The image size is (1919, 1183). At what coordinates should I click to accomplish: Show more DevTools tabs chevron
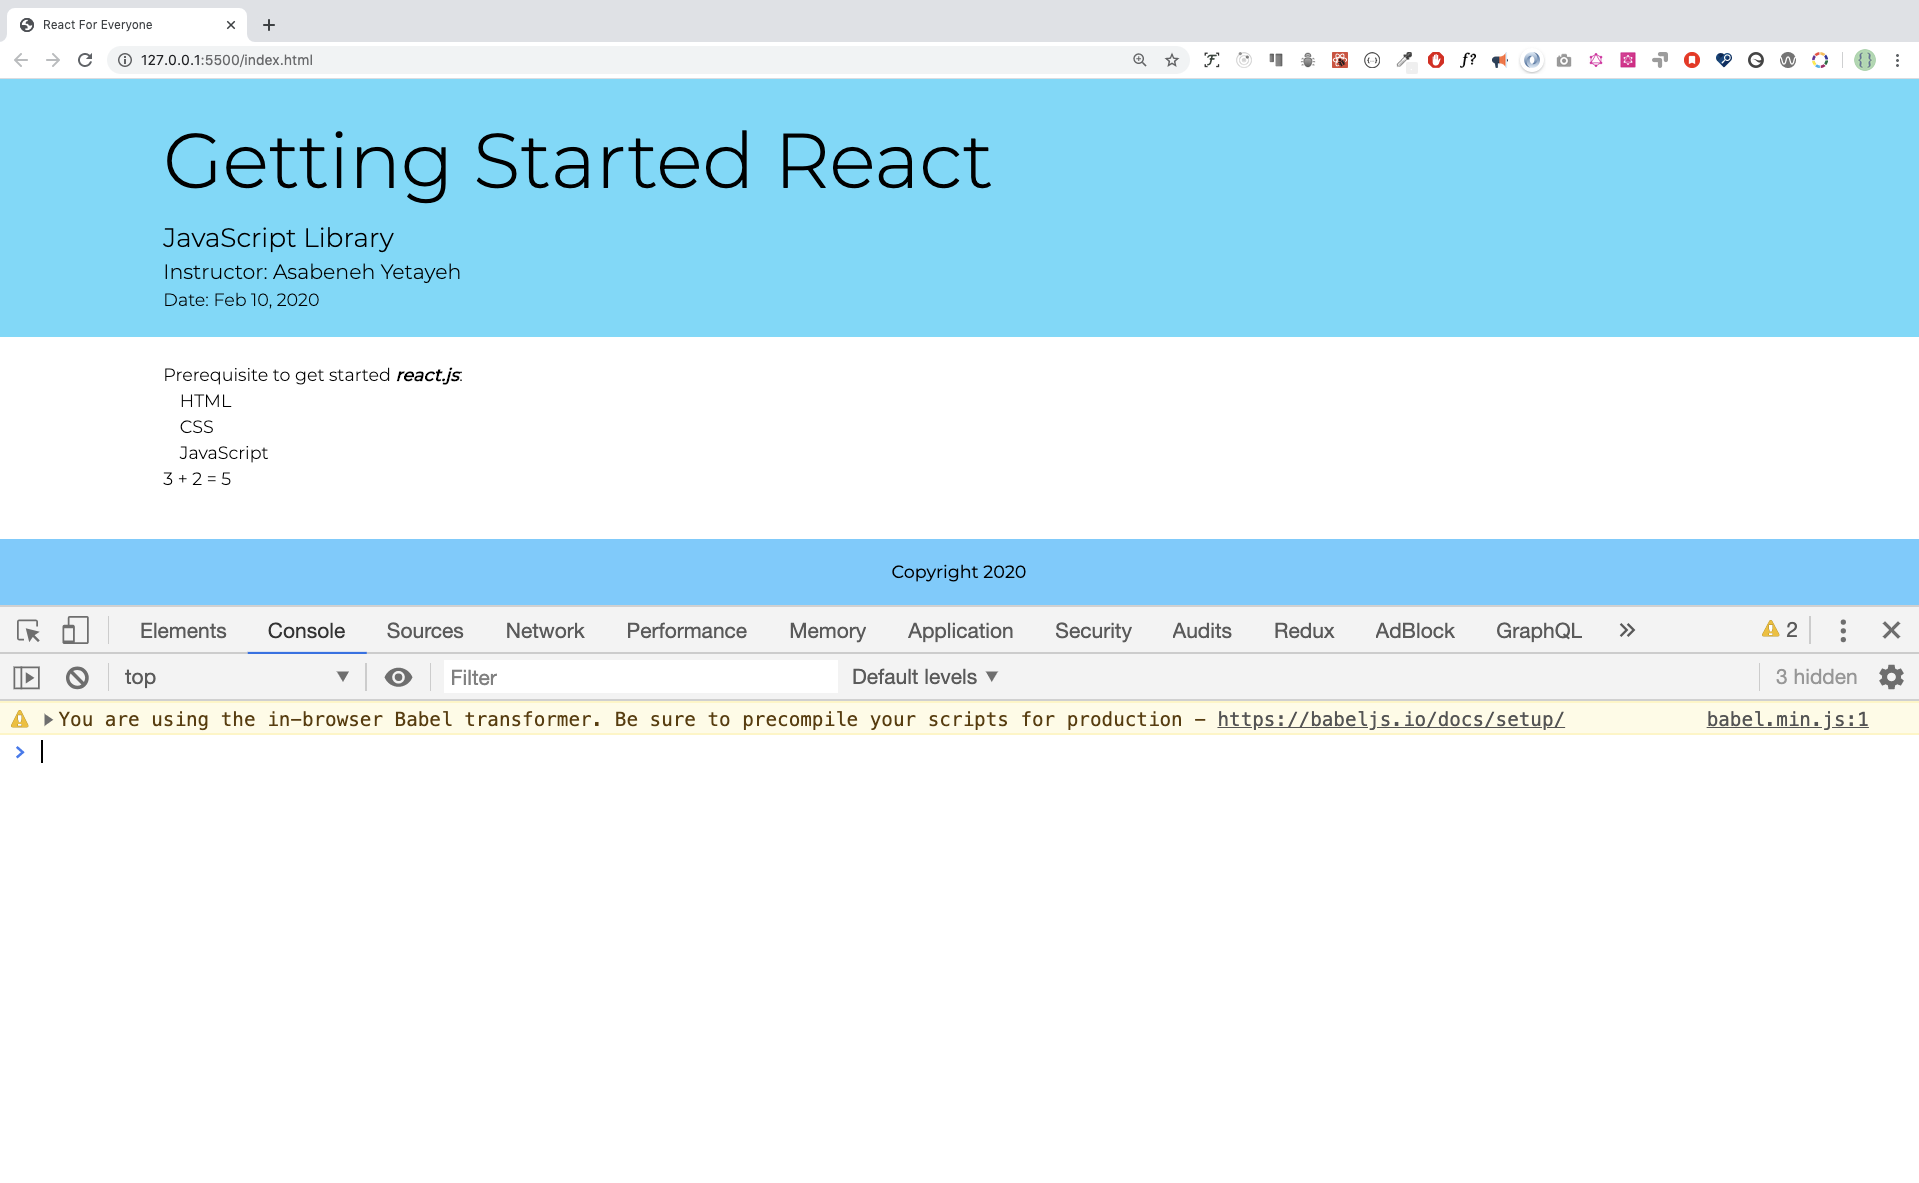tap(1627, 630)
